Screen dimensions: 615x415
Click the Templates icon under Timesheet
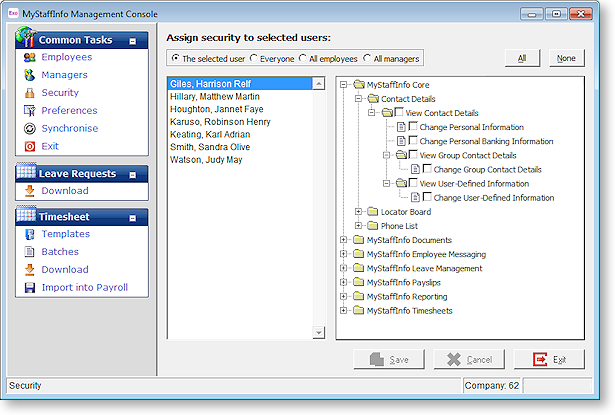[28, 234]
